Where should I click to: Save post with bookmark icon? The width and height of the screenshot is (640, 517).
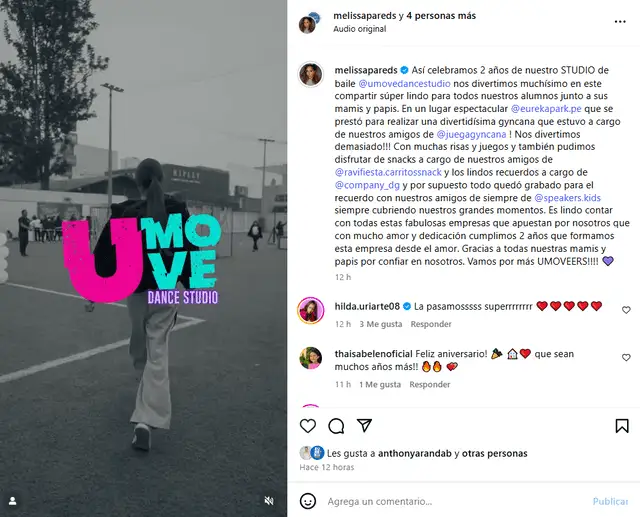point(622,426)
